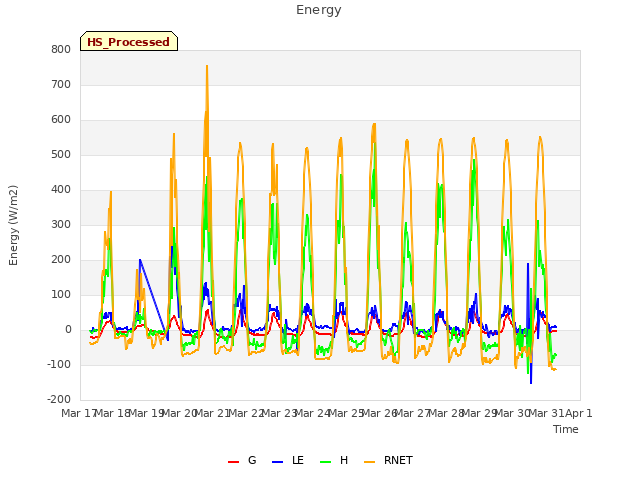Click the HS_Processed annotation label
This screenshot has height=480, width=640.
click(129, 41)
